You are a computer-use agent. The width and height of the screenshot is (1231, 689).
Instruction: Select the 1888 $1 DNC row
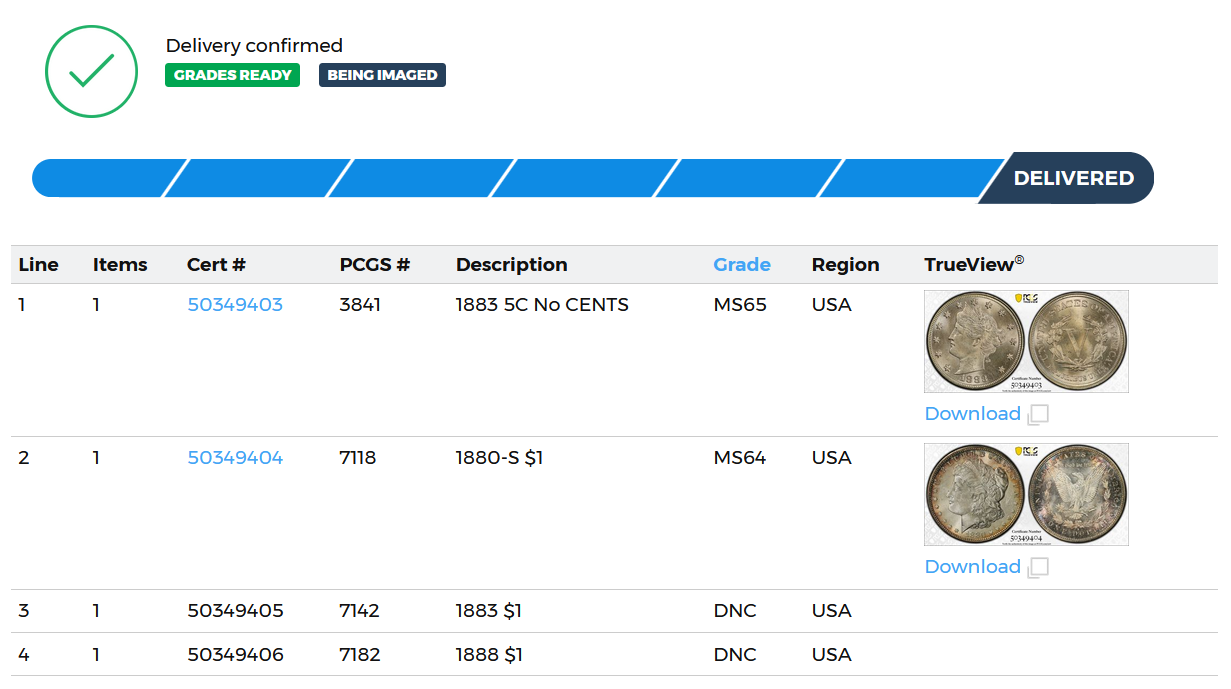click(488, 655)
